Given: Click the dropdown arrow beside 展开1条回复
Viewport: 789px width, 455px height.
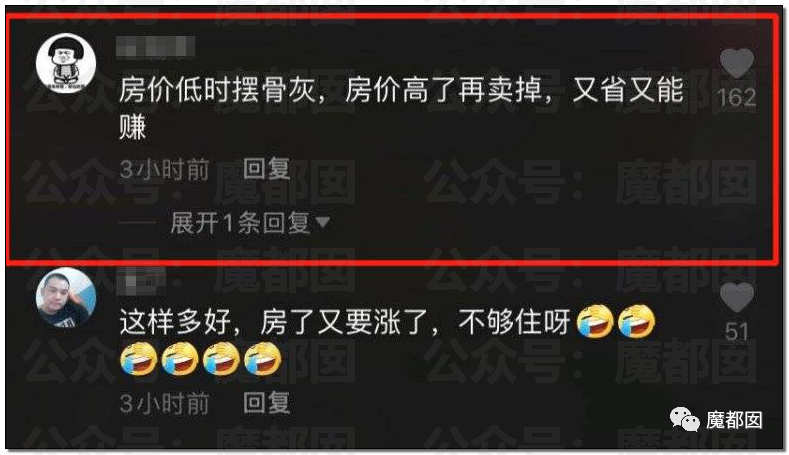Looking at the screenshot, I should coord(322,221).
